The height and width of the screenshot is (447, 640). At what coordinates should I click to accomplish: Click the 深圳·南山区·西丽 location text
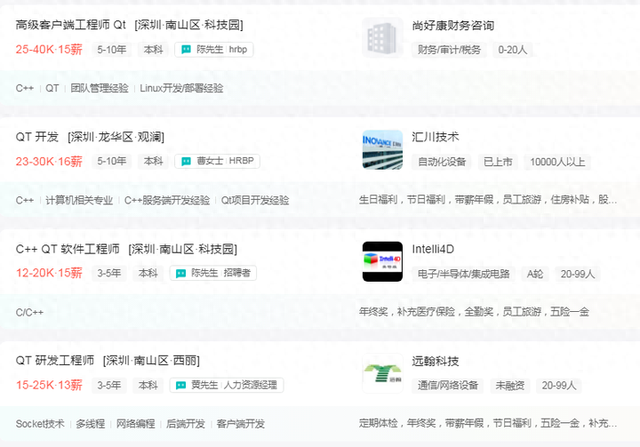151,361
